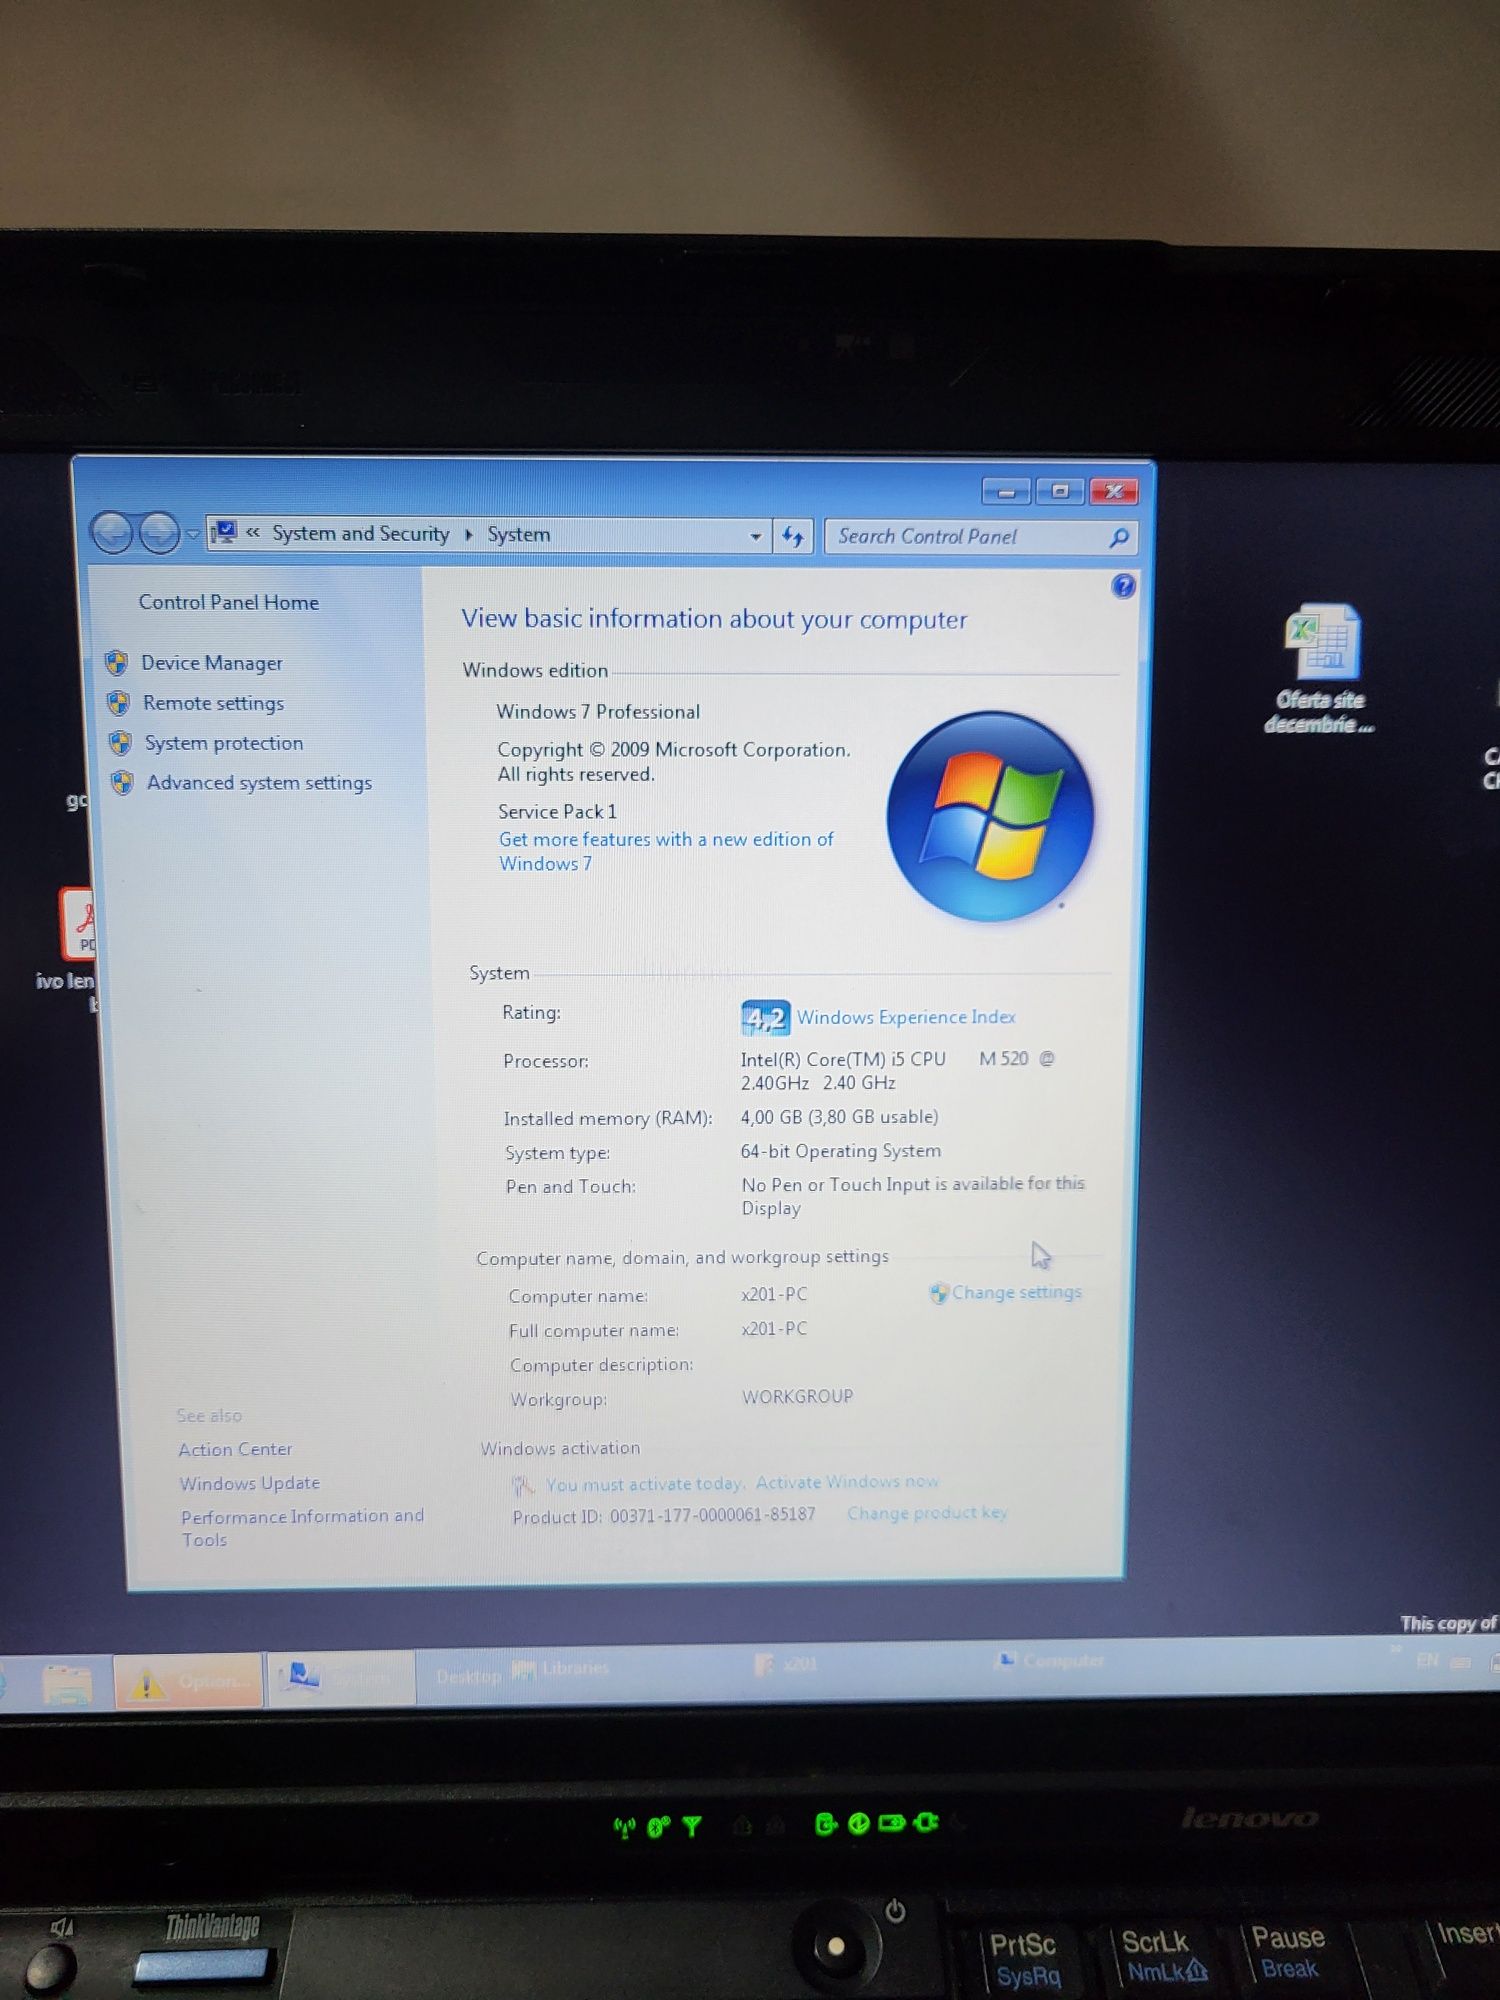1500x2000 pixels.
Task: Click WORKGROUP value text
Action: coord(797,1397)
